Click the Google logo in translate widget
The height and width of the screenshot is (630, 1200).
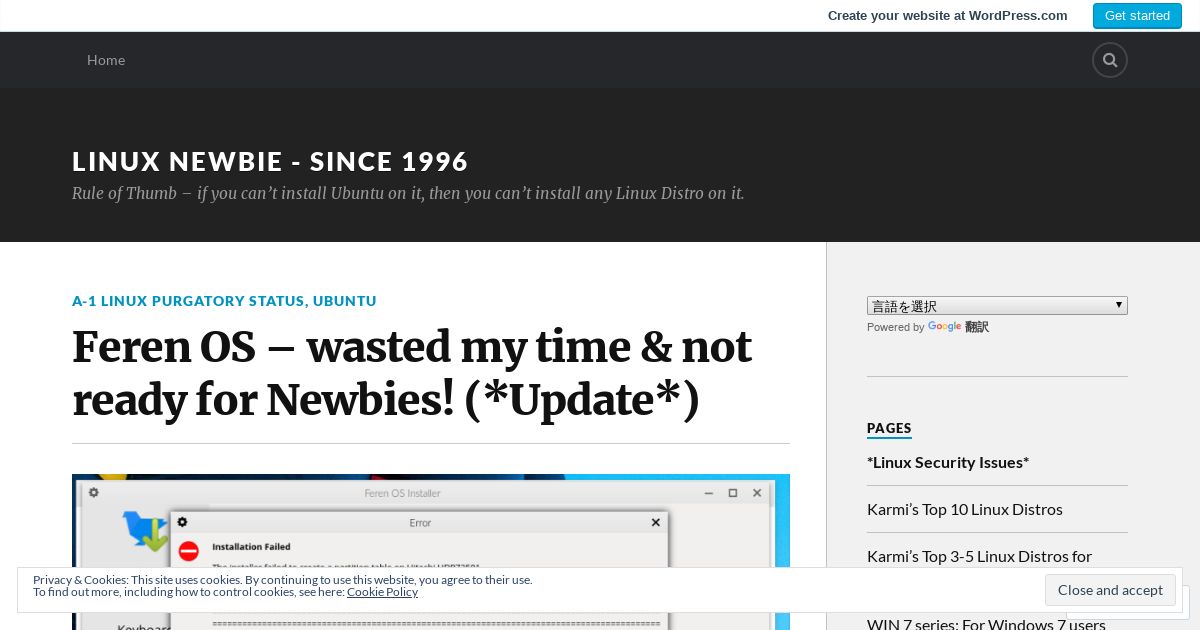(x=944, y=327)
